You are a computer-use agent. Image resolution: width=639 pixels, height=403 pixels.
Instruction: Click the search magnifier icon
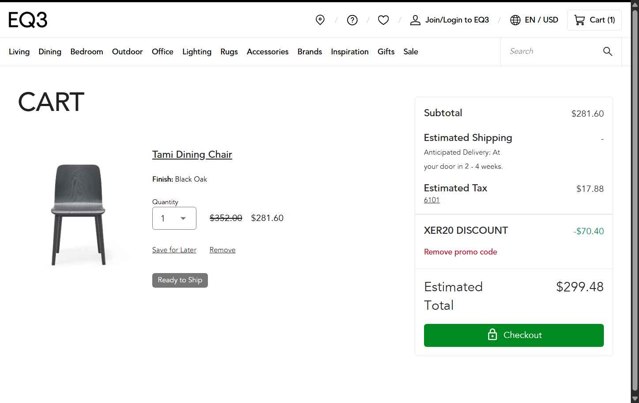click(607, 51)
